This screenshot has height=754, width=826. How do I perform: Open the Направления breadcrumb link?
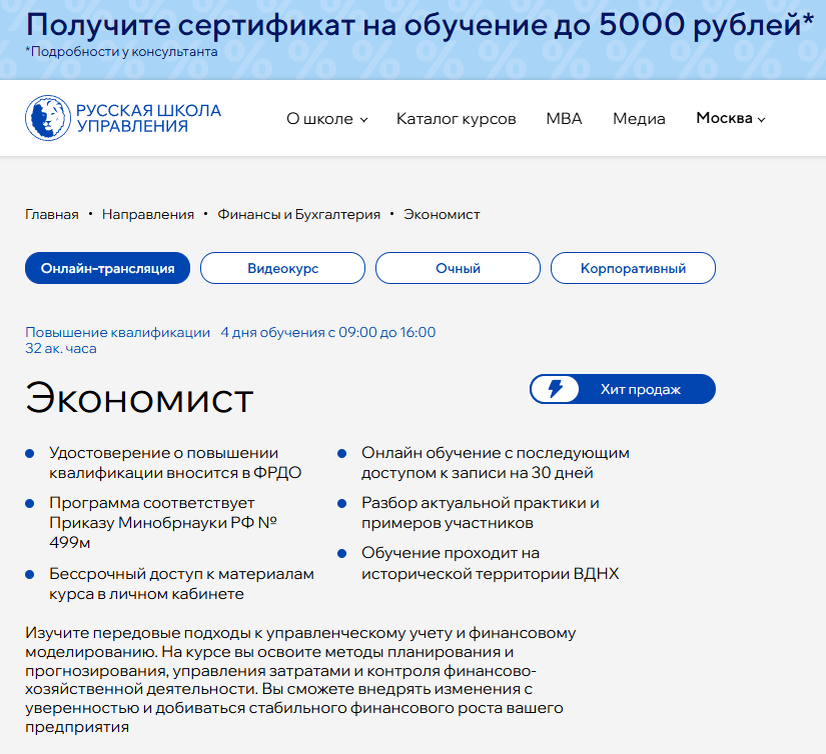click(x=146, y=214)
